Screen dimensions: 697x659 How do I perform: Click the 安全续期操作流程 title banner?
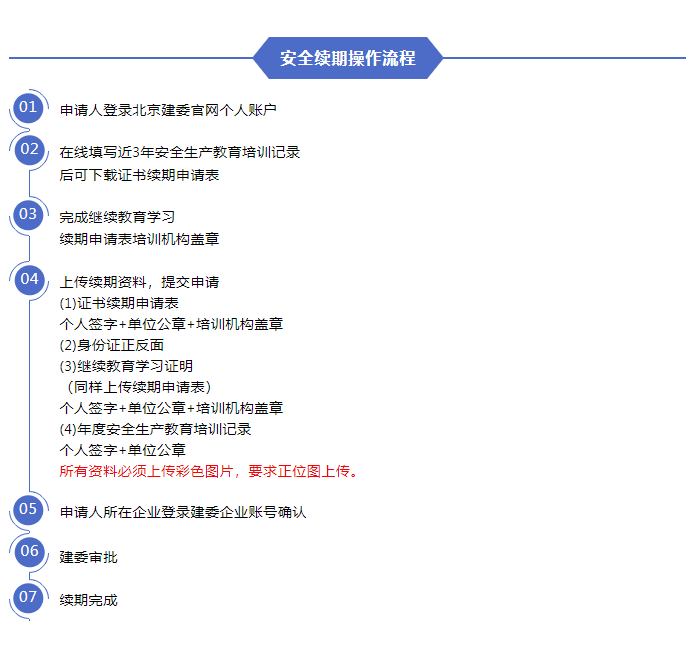click(x=348, y=58)
